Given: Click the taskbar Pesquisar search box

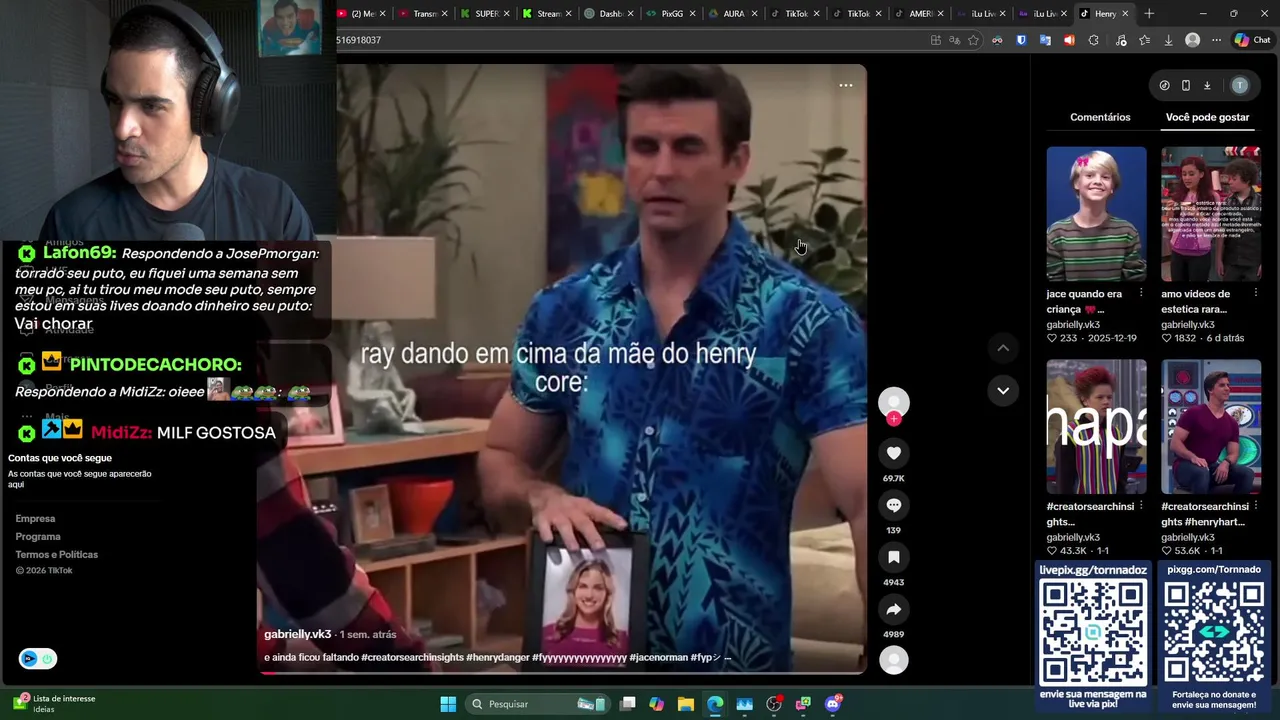Looking at the screenshot, I should point(536,704).
